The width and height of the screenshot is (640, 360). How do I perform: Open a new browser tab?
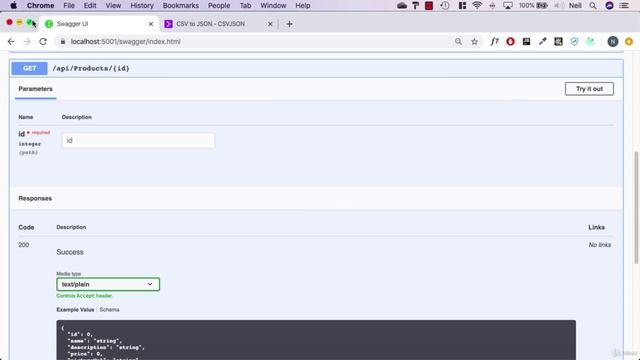click(x=289, y=24)
